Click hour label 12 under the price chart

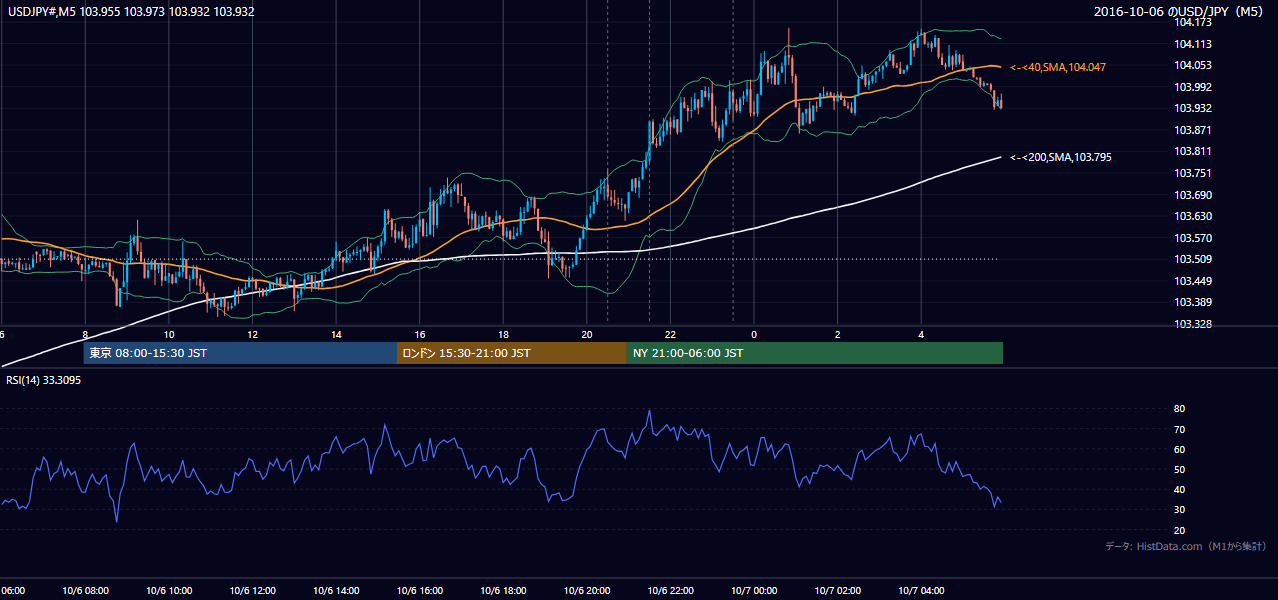(x=252, y=334)
